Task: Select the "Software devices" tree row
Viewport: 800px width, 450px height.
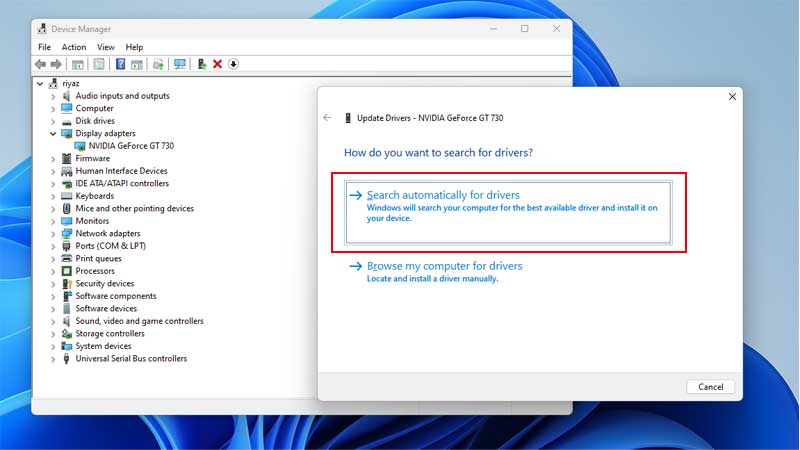Action: [x=106, y=309]
